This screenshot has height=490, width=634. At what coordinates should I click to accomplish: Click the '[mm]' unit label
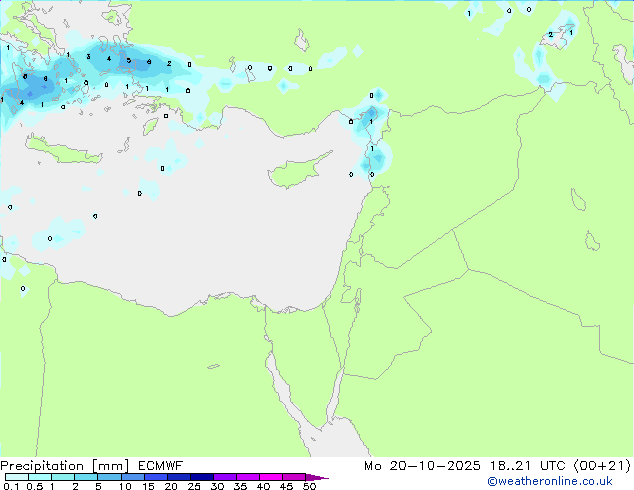tap(110, 466)
